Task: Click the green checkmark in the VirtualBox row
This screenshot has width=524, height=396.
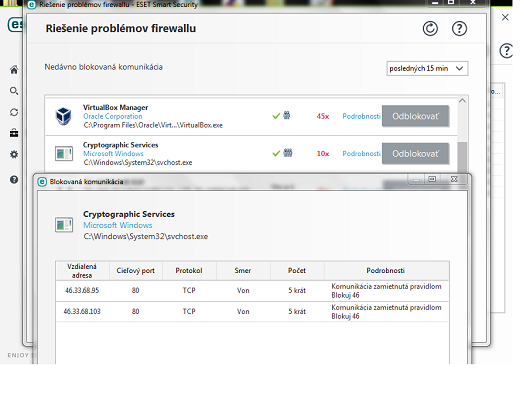Action: click(x=276, y=116)
